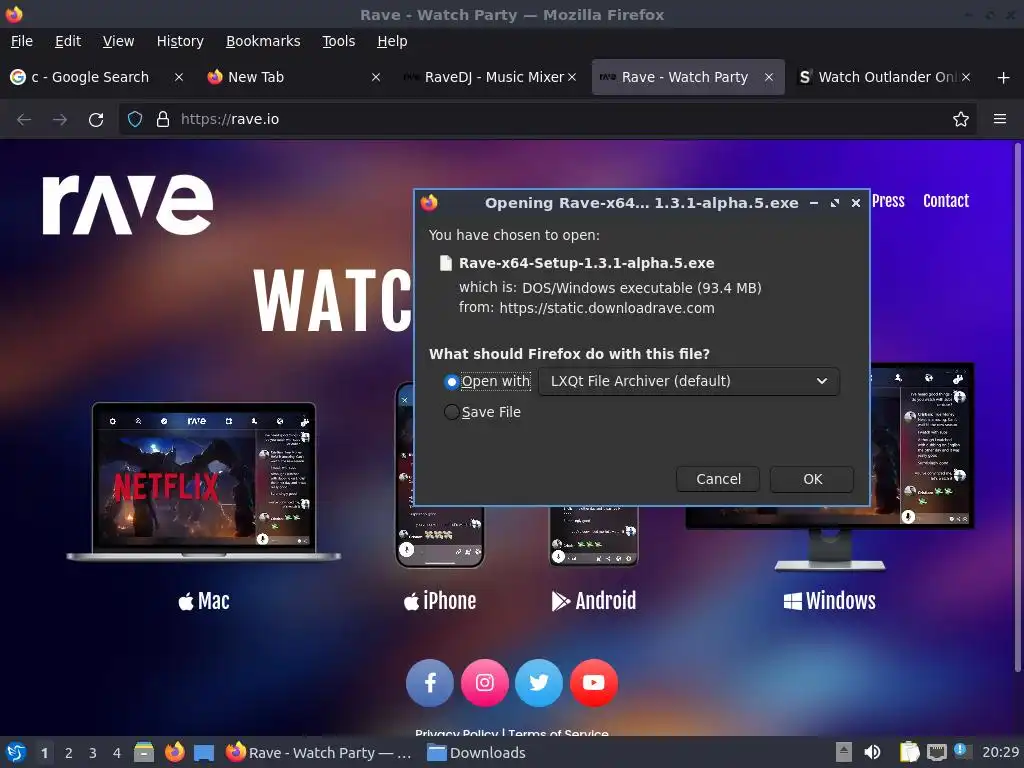Open the volume speaker icon in system tray
The width and height of the screenshot is (1024, 768).
(872, 753)
